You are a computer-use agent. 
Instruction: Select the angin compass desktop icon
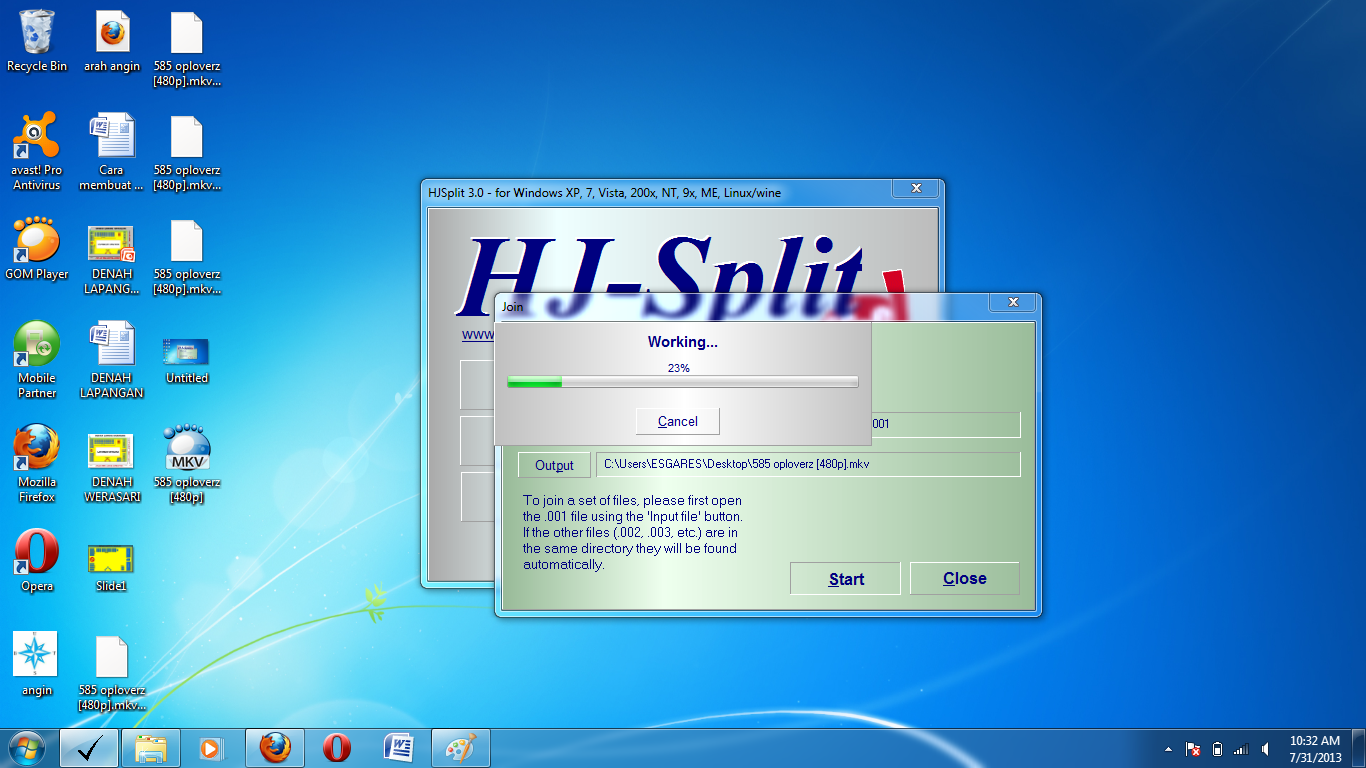[x=37, y=663]
